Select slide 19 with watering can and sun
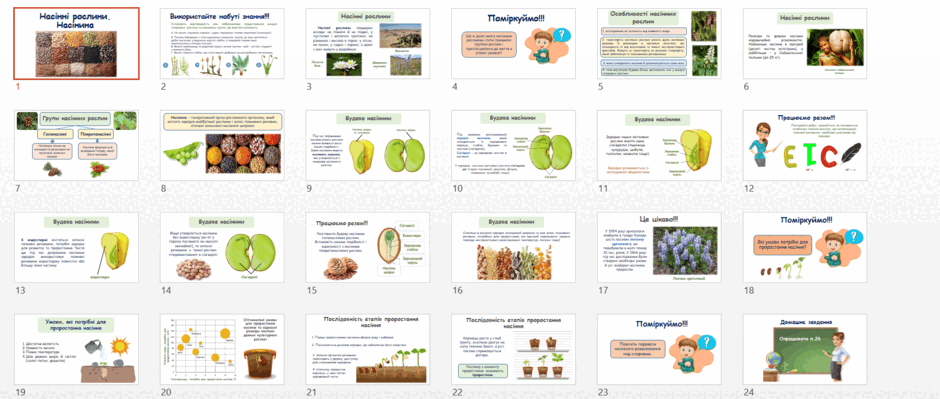The width and height of the screenshot is (940, 399). pyautogui.click(x=77, y=349)
